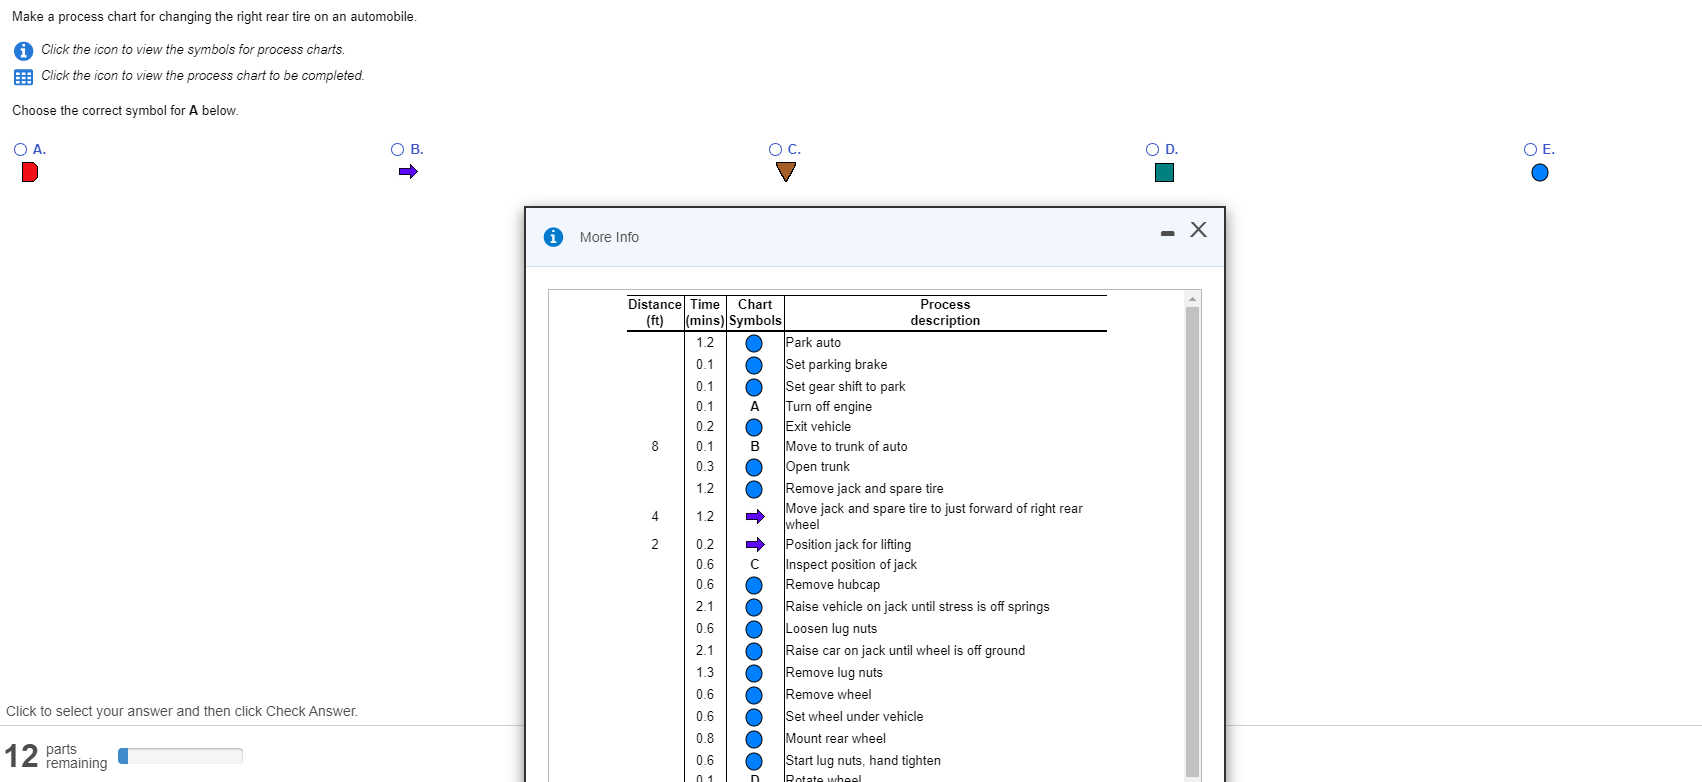Click the blue circle for Set parking brake
The width and height of the screenshot is (1702, 782).
coord(754,365)
